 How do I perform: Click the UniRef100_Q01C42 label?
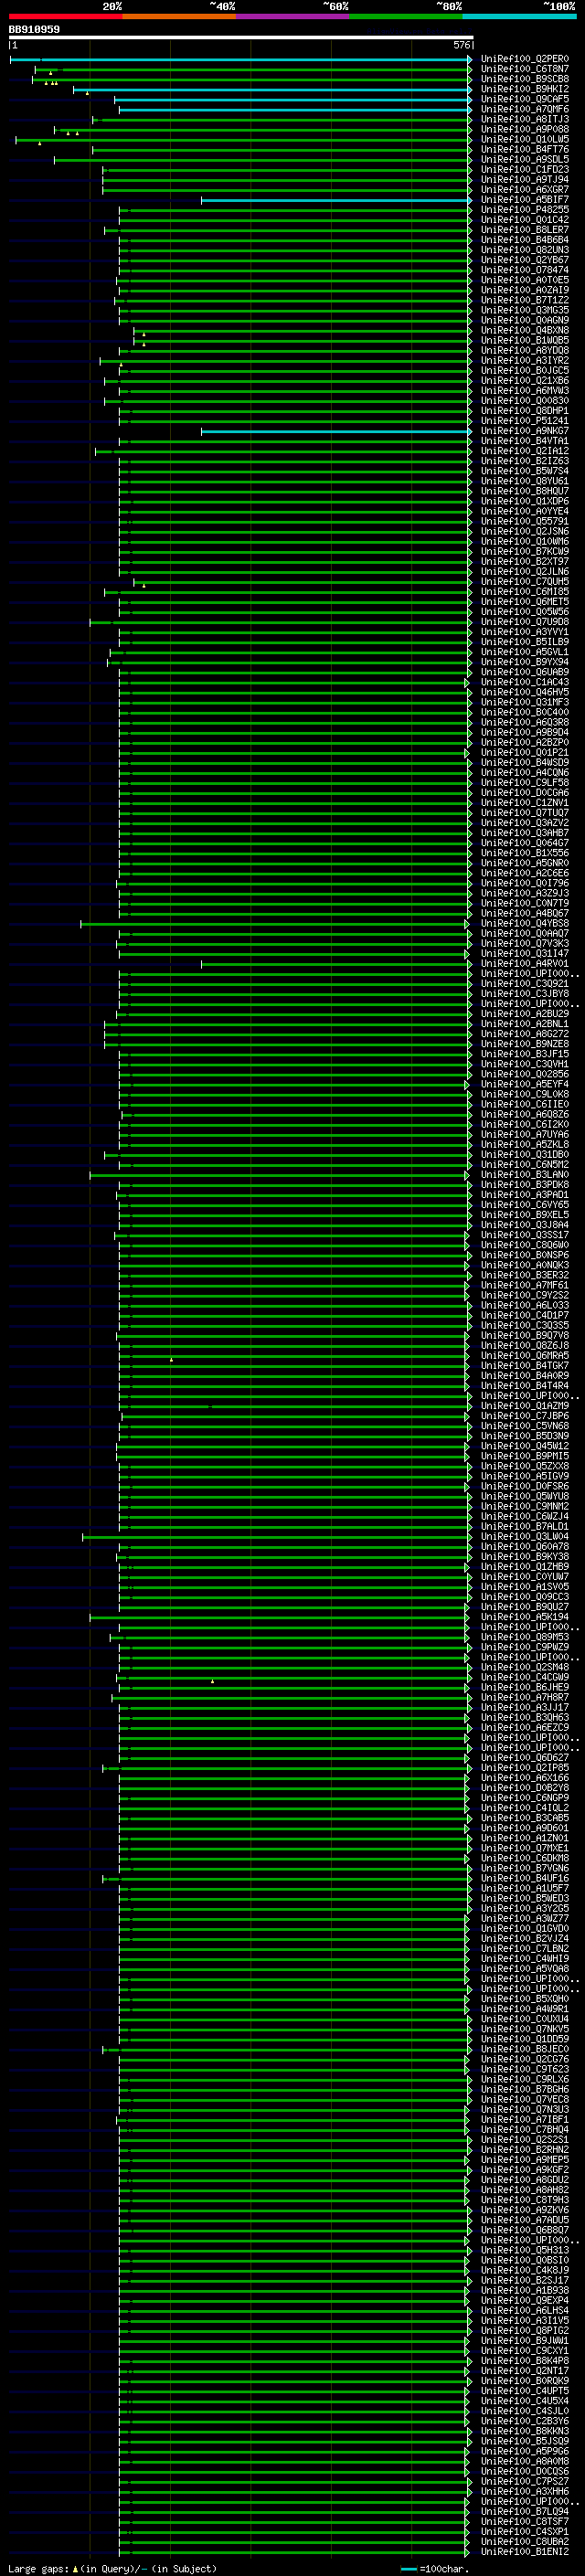pos(525,220)
